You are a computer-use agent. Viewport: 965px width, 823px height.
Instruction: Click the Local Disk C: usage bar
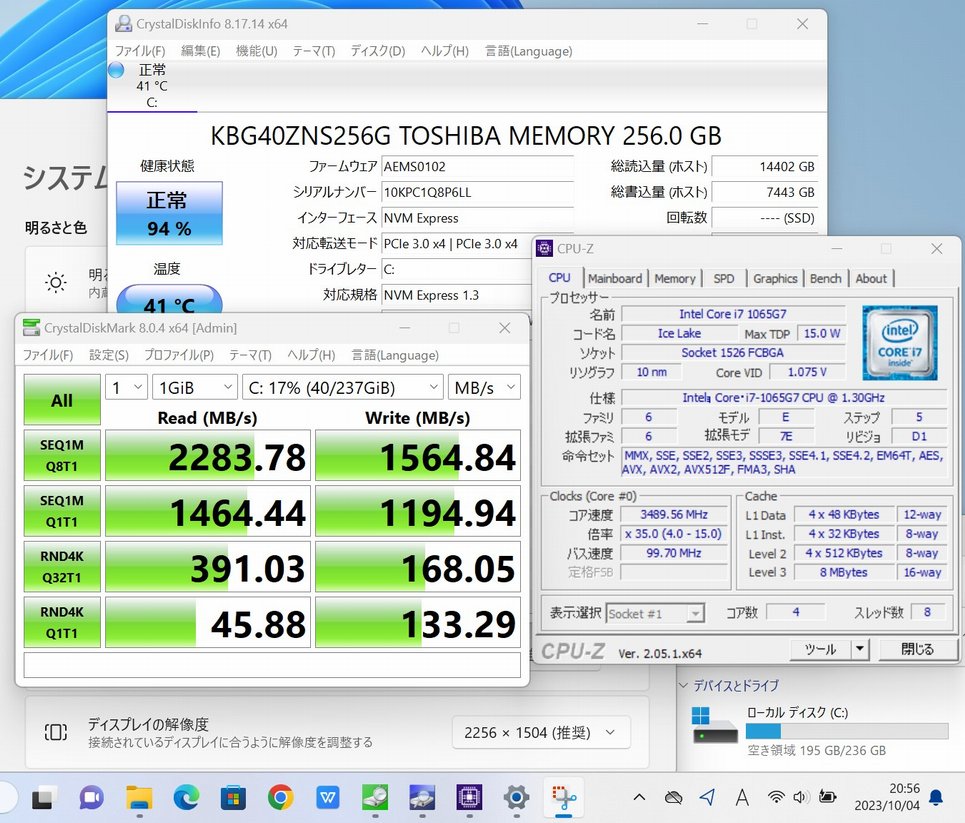847,731
